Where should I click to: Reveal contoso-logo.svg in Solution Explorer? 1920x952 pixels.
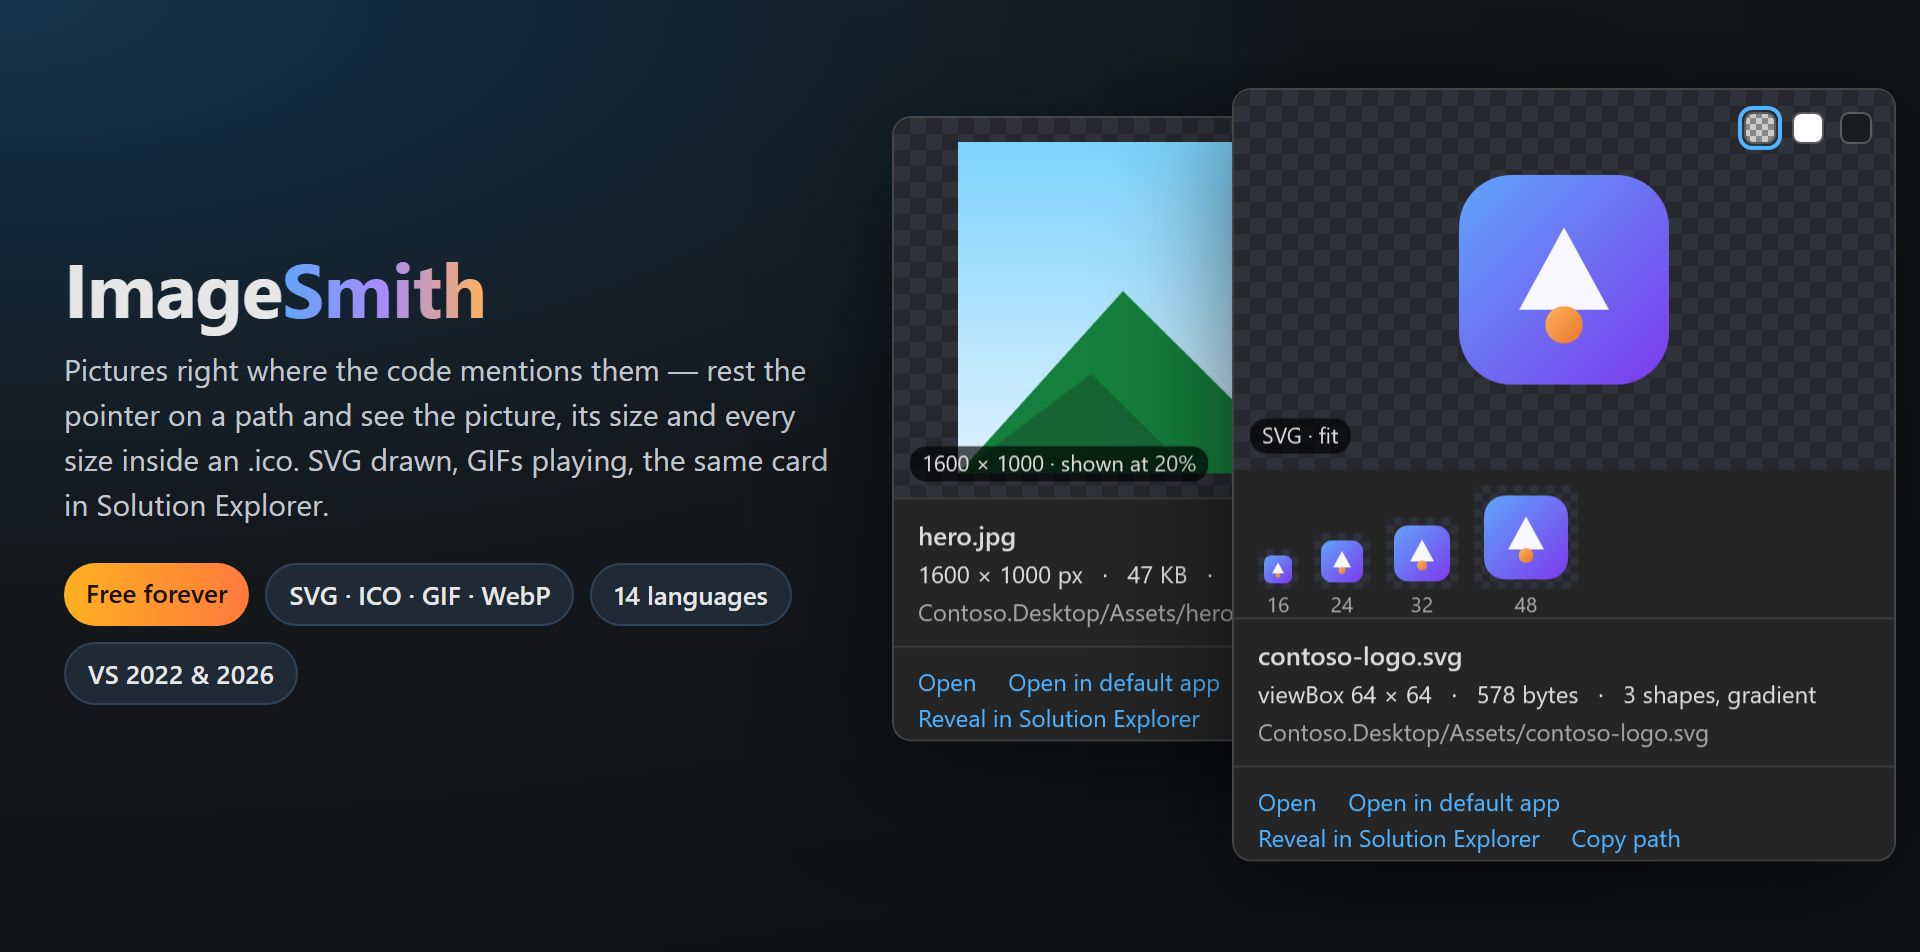pos(1399,839)
